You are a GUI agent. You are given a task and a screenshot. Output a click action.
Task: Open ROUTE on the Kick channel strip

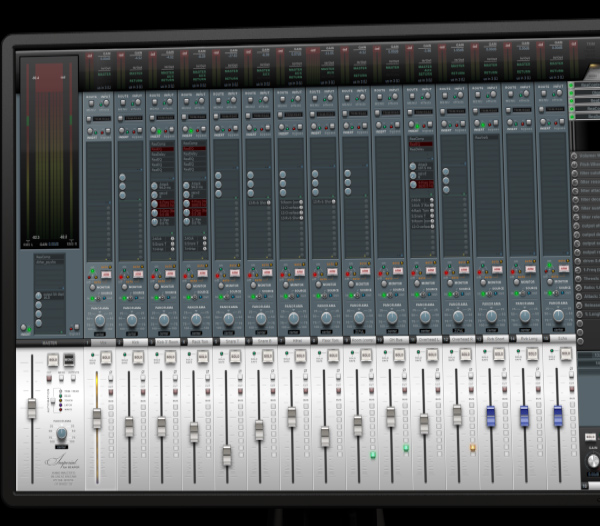tap(123, 103)
